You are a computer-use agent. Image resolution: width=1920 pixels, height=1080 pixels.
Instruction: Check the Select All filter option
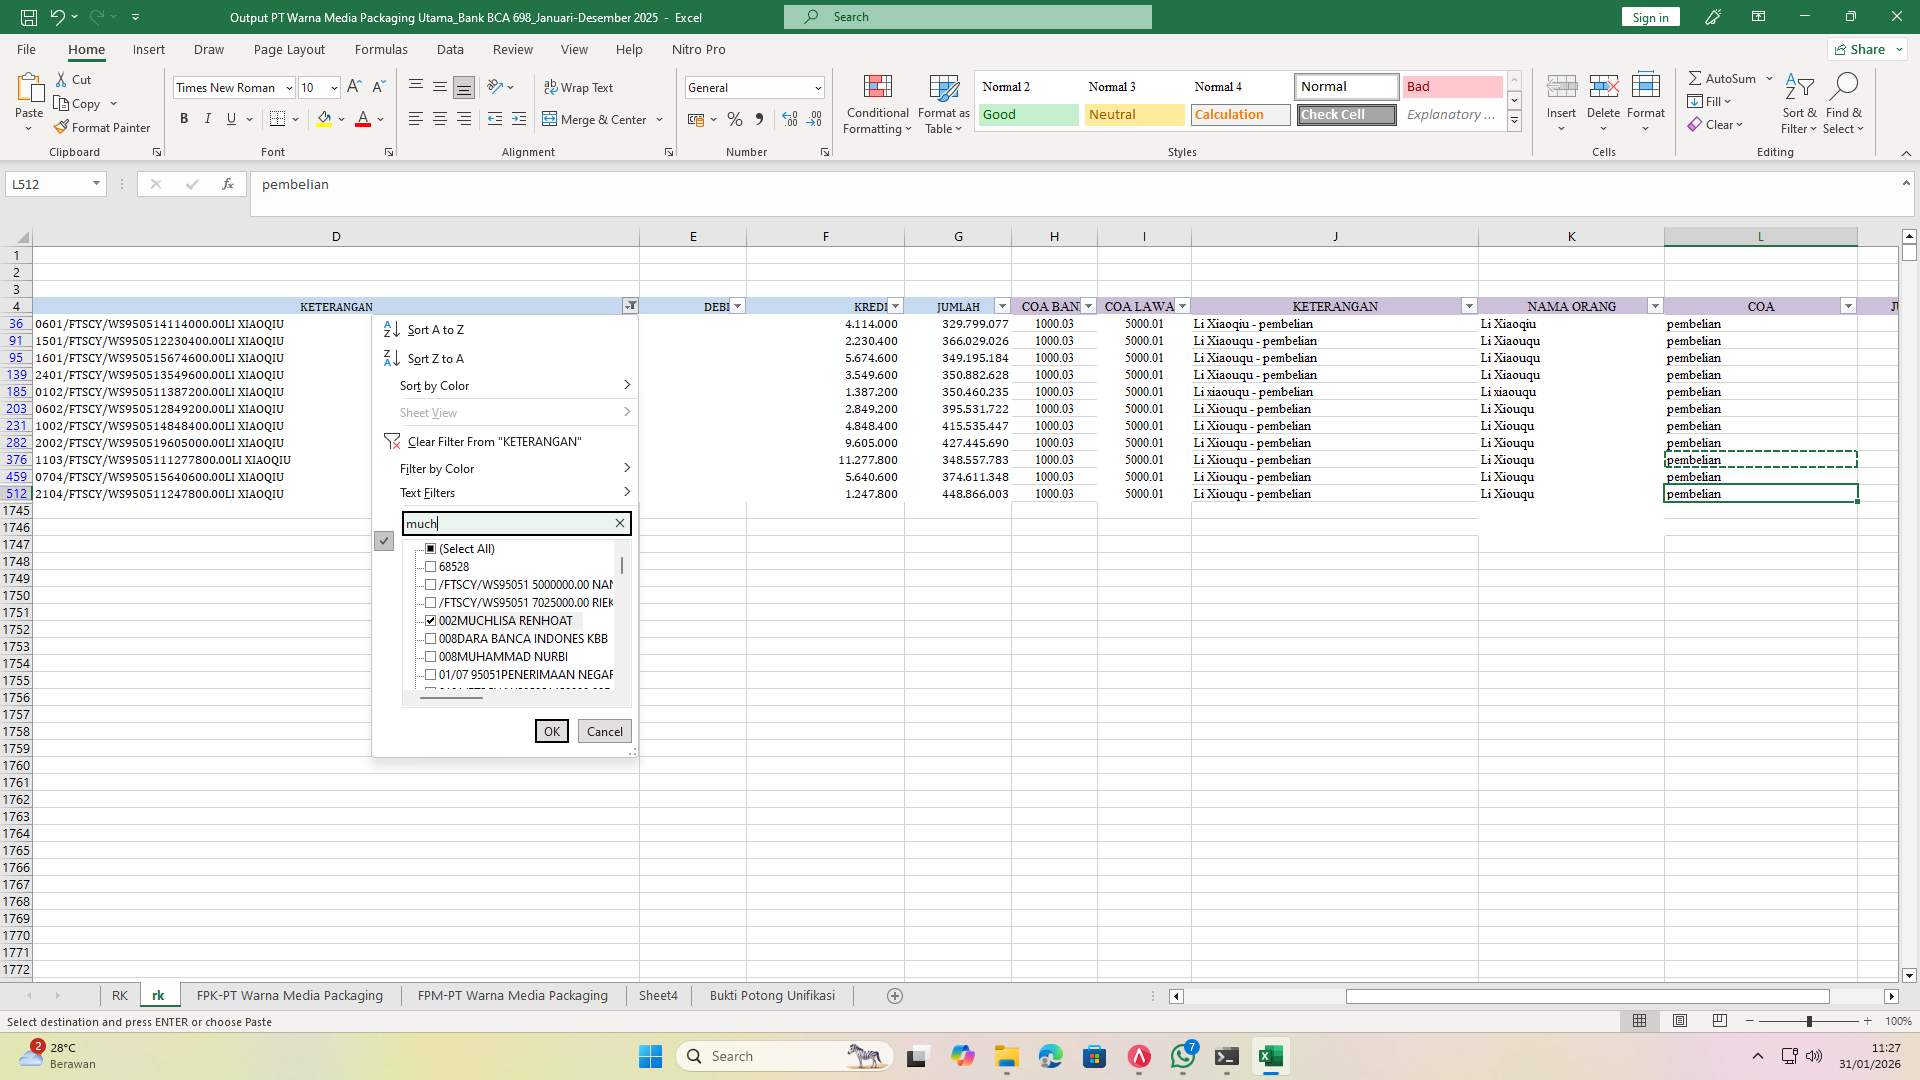point(431,548)
